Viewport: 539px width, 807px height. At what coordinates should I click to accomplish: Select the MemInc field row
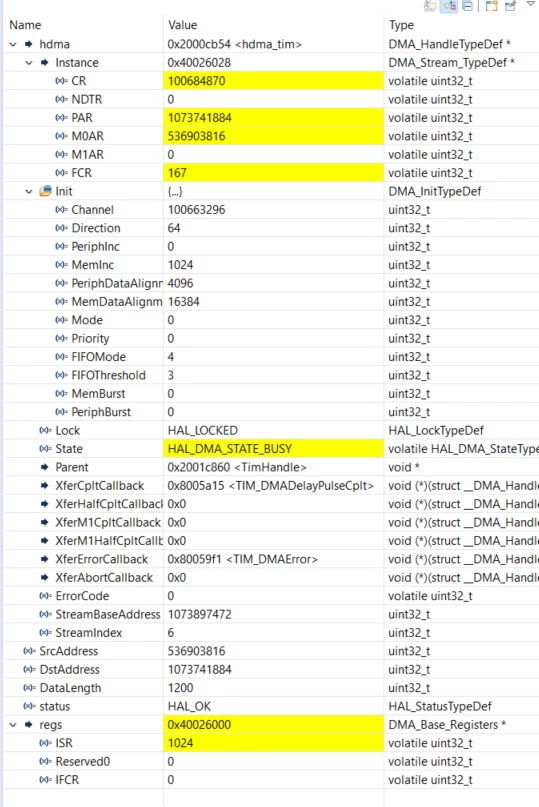[271, 265]
